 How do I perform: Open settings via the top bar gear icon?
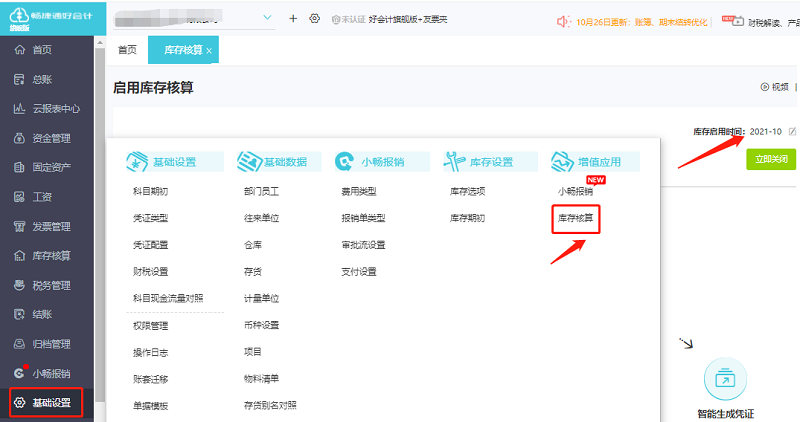[314, 19]
